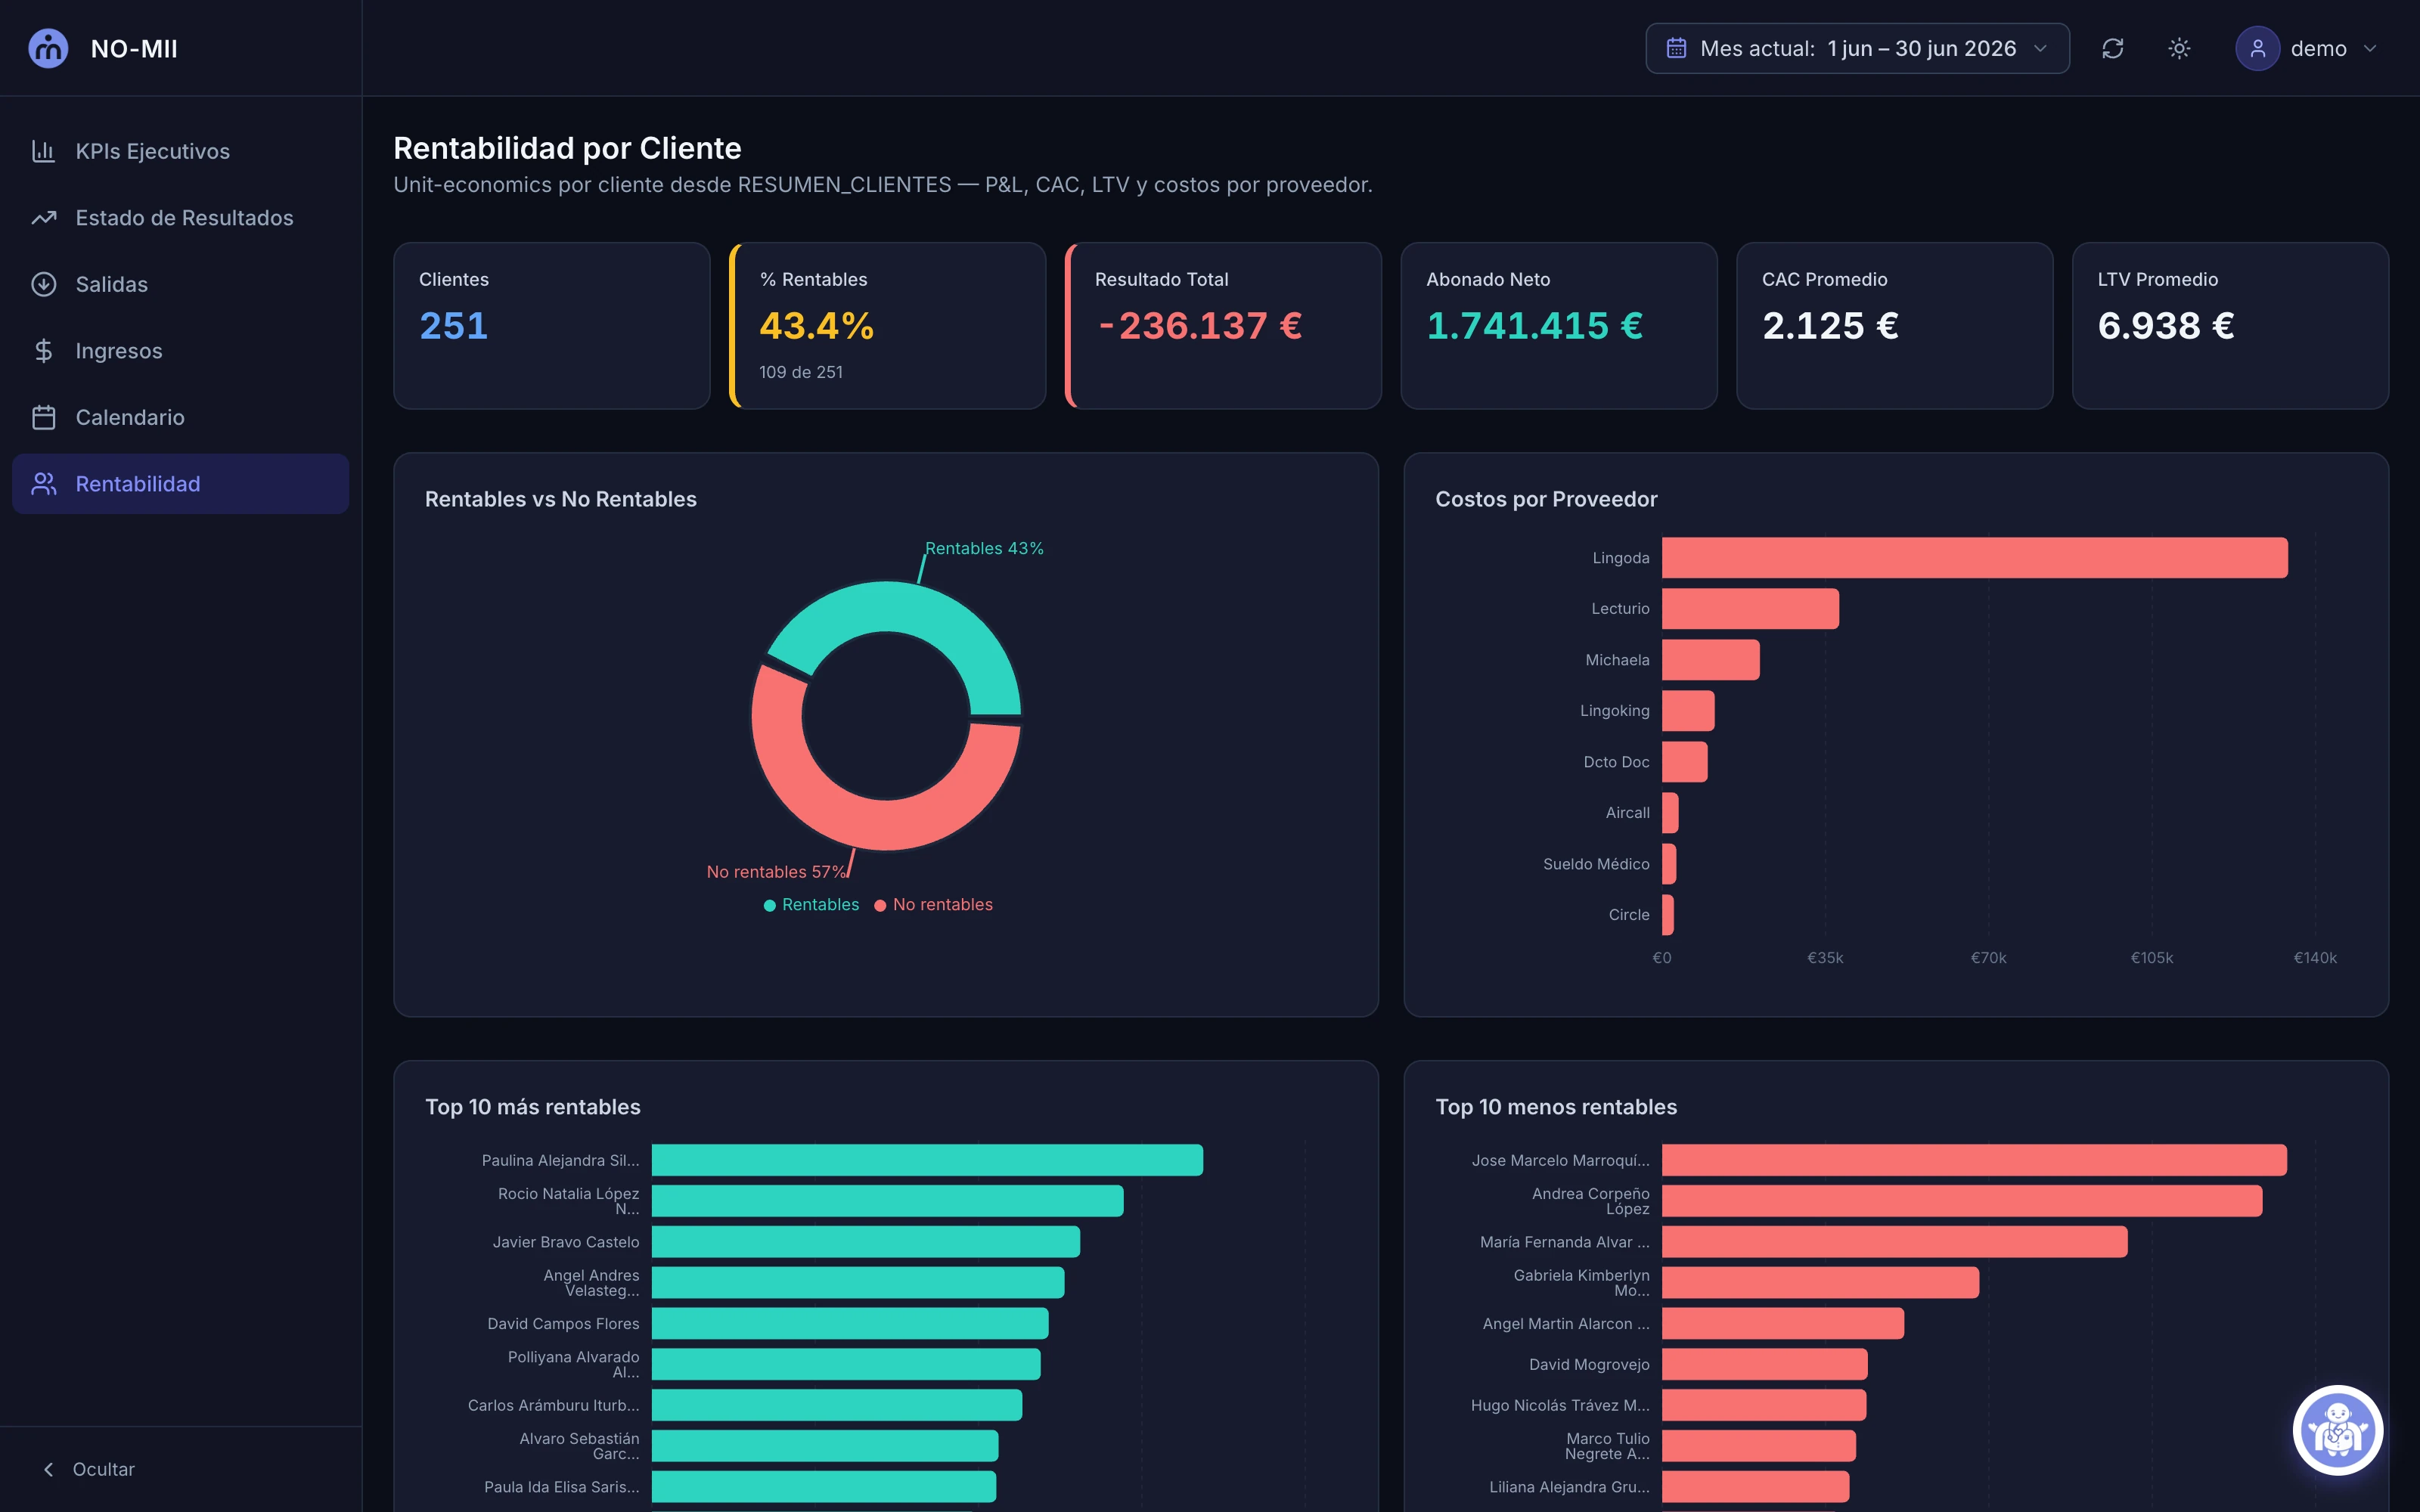The width and height of the screenshot is (2420, 1512).
Task: Click 'Rentabilidad por Cliente' page heading
Action: pyautogui.click(x=567, y=148)
